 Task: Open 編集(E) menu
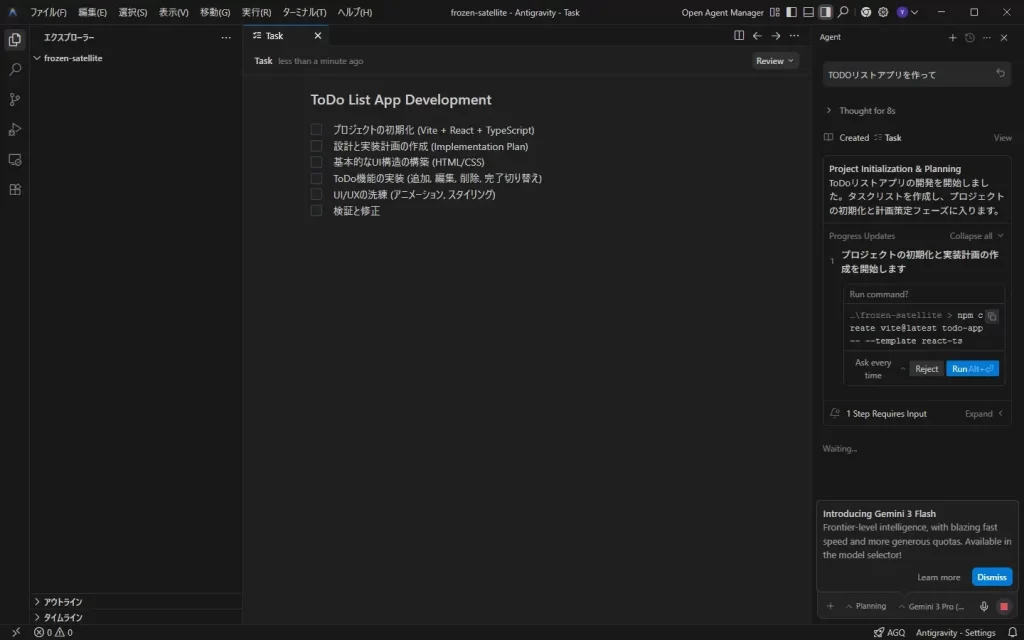tap(92, 12)
